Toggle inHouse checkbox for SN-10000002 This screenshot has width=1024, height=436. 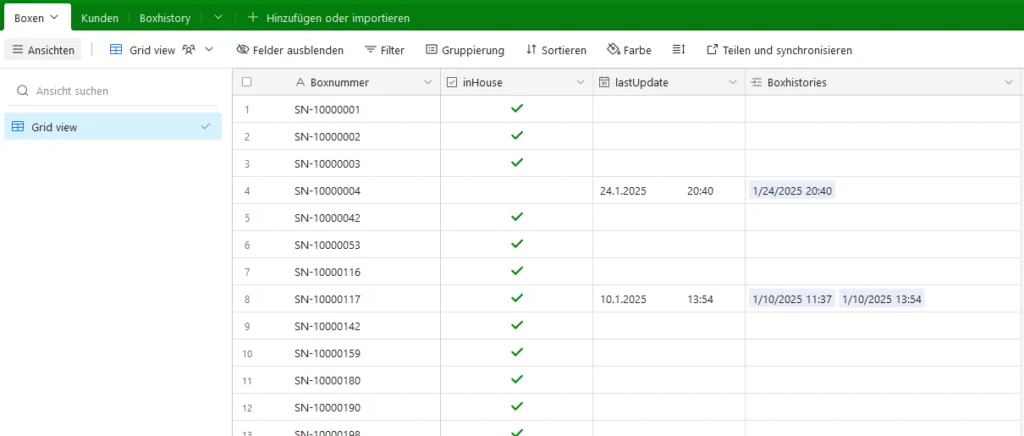click(x=517, y=136)
